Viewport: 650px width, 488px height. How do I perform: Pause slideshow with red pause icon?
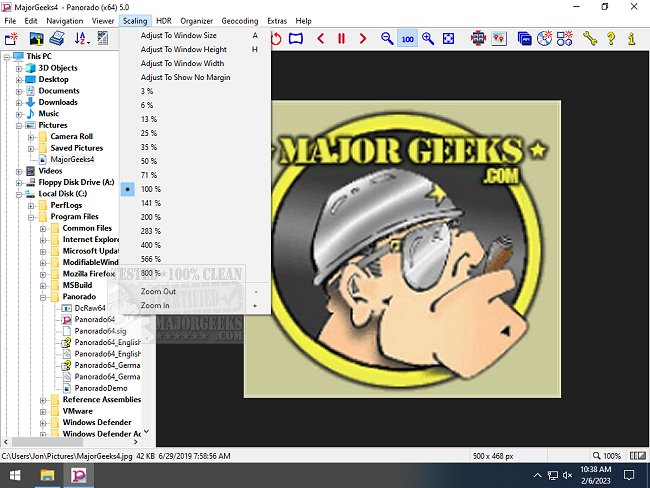click(341, 39)
